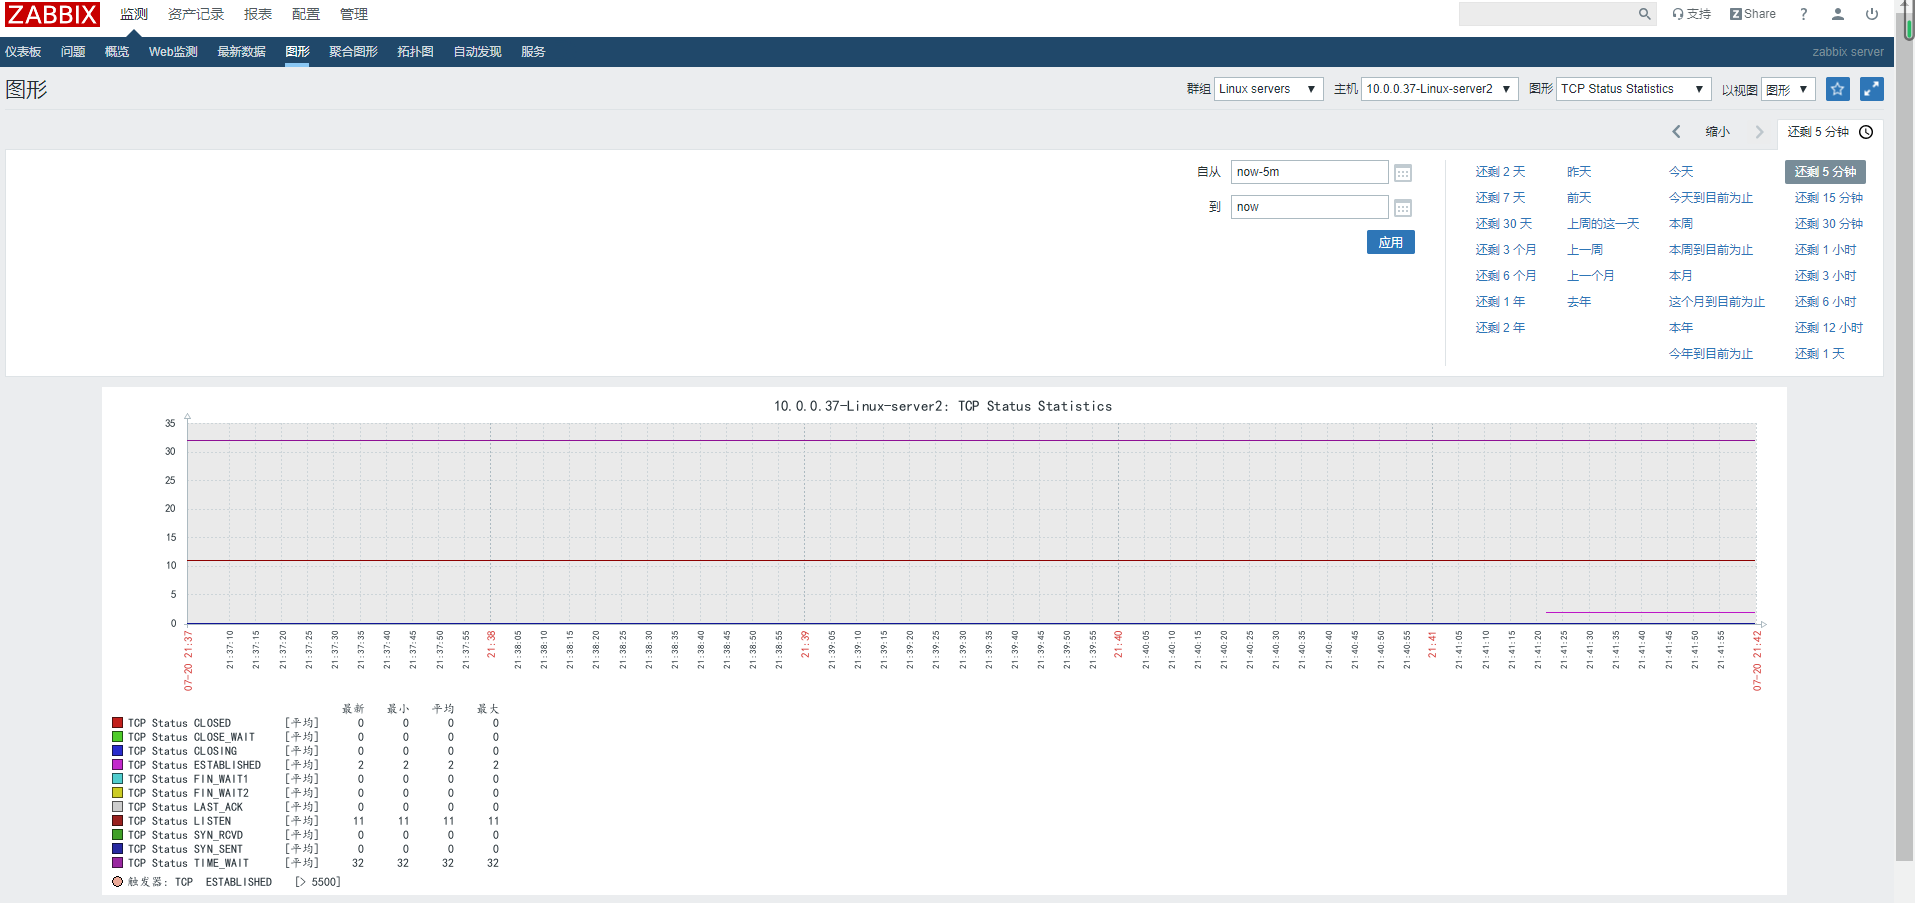Open the user profile icon
This screenshot has height=903, width=1915.
tap(1838, 14)
